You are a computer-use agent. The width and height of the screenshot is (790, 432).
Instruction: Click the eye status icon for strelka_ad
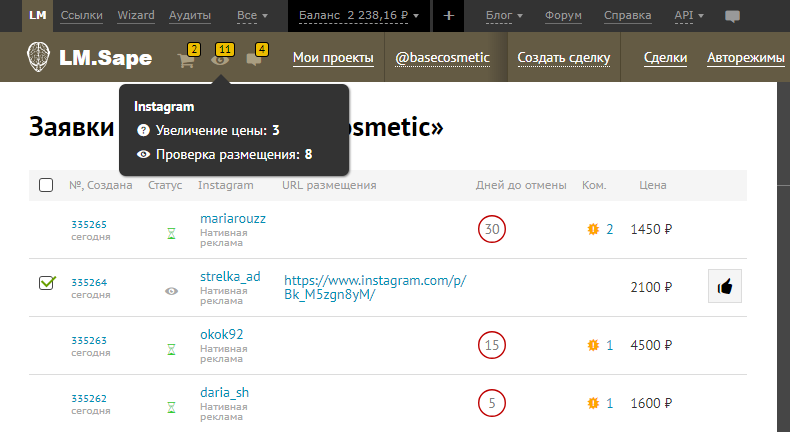click(171, 291)
